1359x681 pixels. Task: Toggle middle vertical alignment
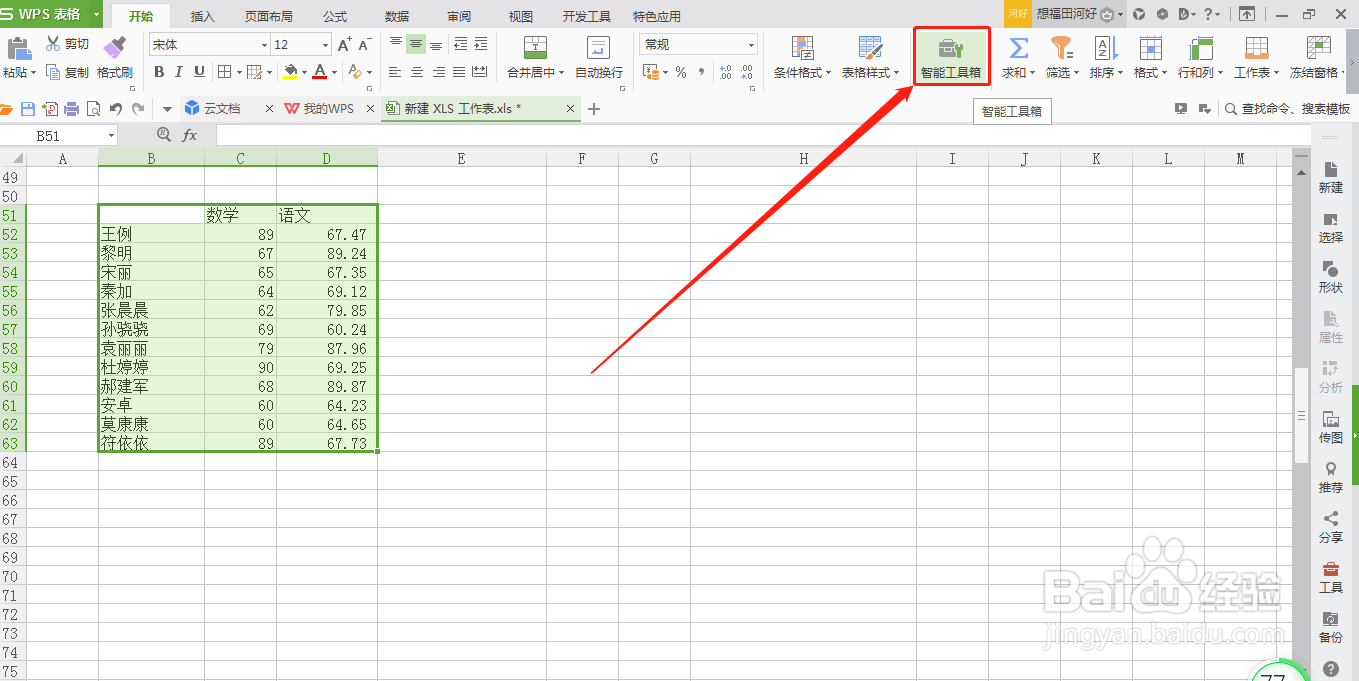tap(416, 44)
